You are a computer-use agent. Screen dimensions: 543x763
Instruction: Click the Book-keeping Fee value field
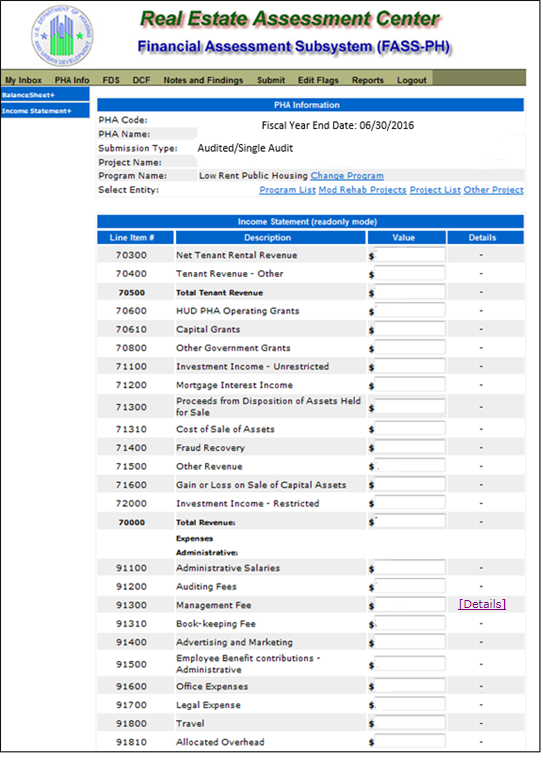pyautogui.click(x=410, y=623)
